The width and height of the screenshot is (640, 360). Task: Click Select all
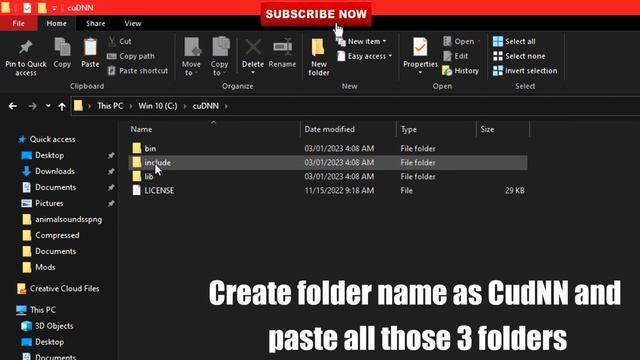coord(514,41)
